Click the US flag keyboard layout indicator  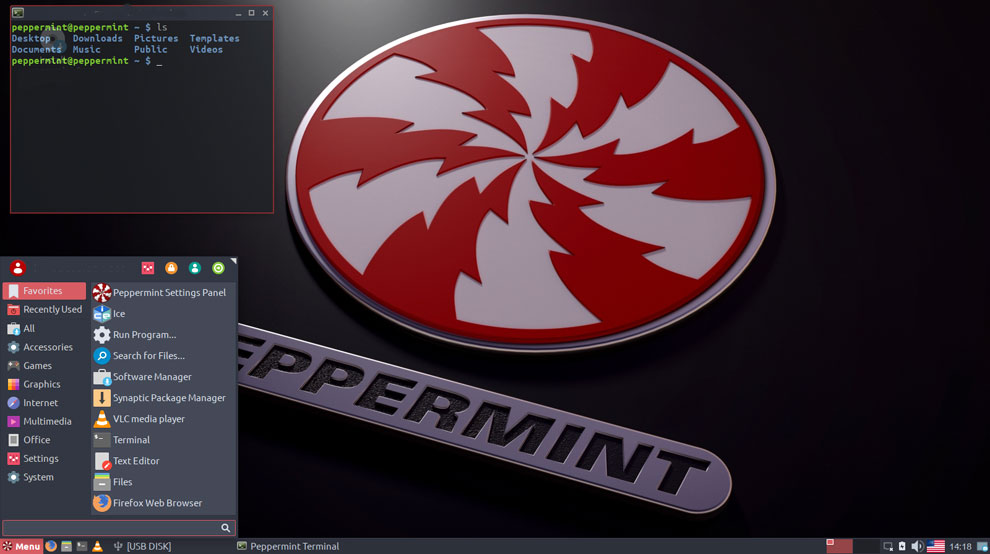click(x=936, y=546)
